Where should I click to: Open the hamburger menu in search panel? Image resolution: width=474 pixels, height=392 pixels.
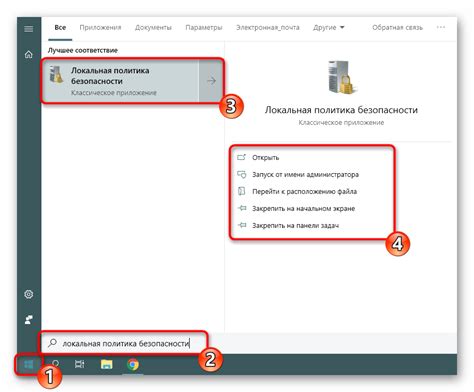(x=29, y=29)
